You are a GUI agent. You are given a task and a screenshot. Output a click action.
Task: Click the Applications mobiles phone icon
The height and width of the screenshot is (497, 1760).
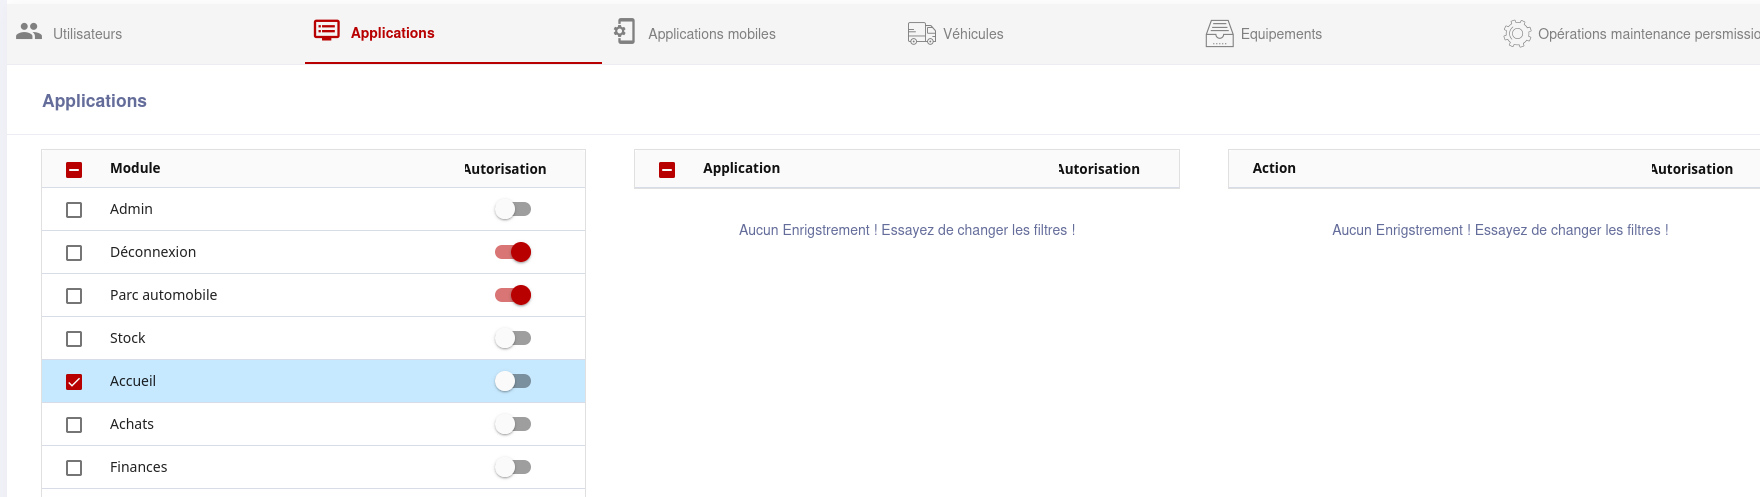point(624,32)
